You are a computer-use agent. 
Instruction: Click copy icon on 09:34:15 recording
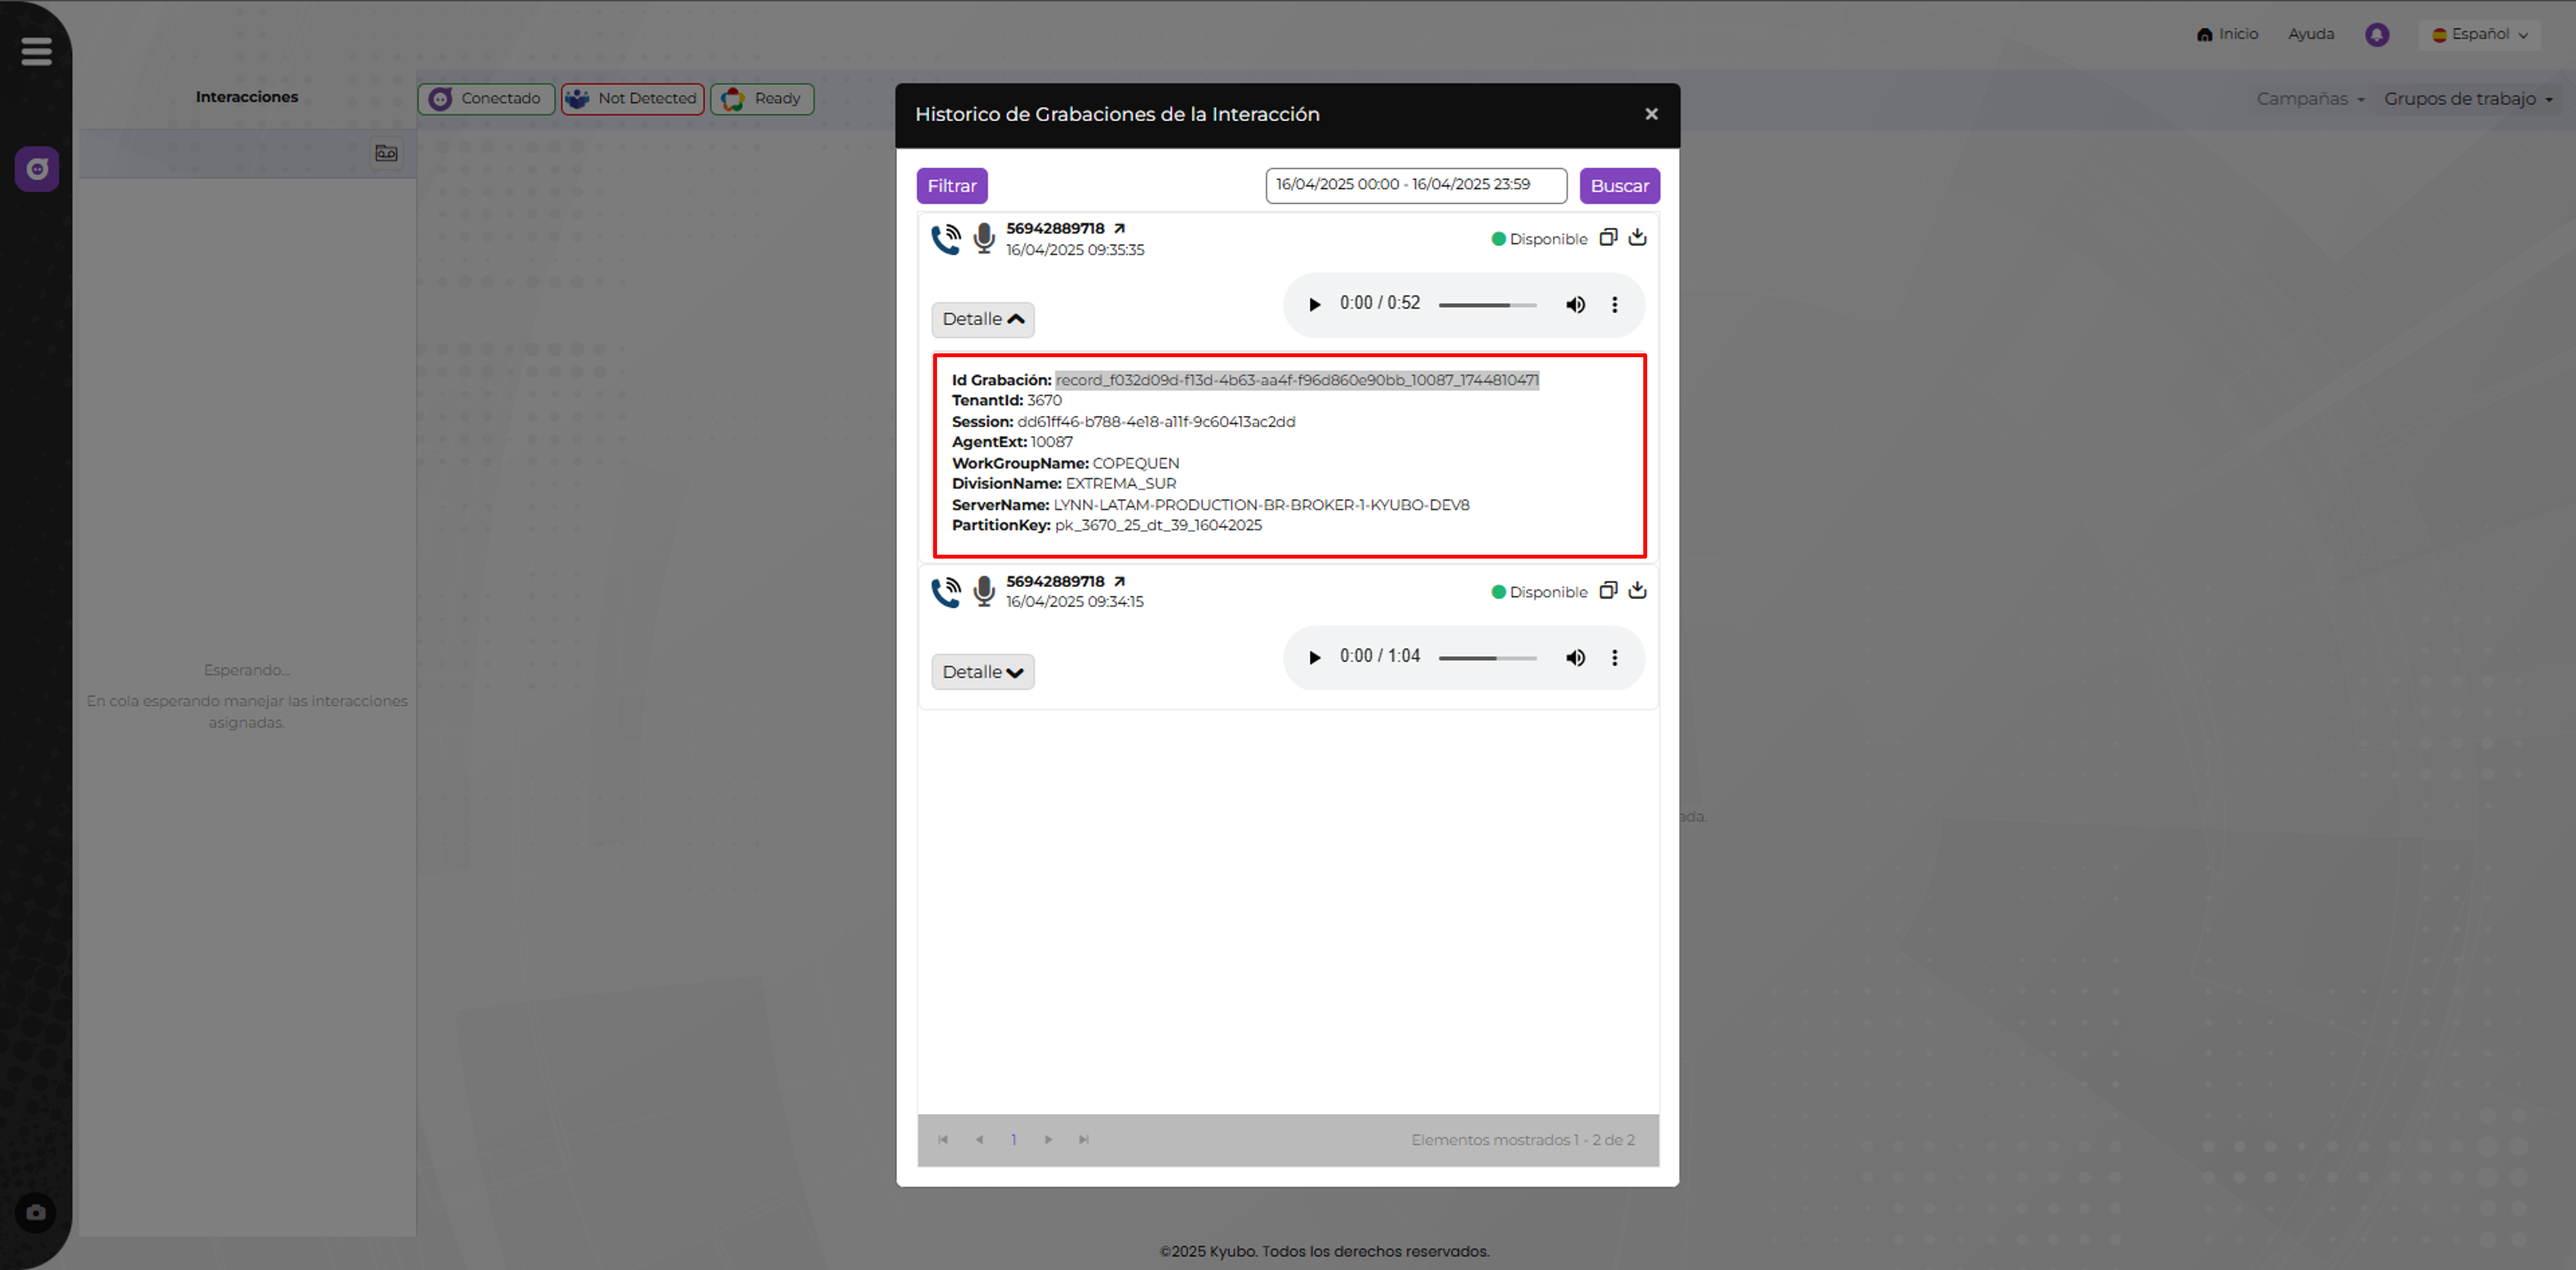click(x=1608, y=590)
